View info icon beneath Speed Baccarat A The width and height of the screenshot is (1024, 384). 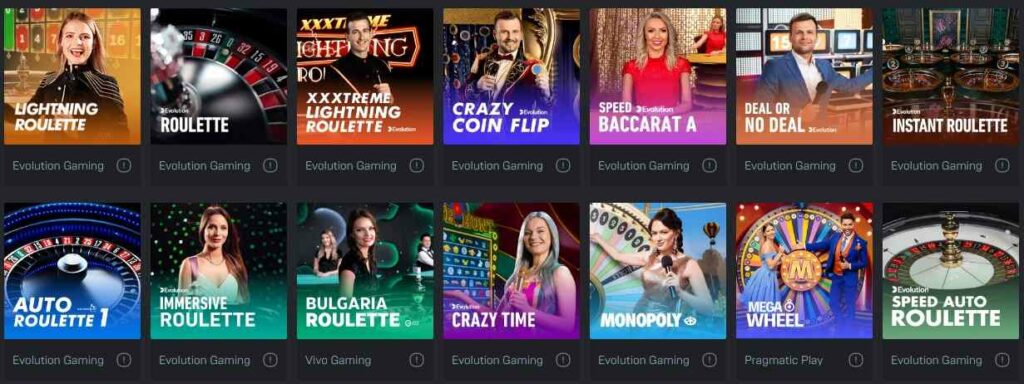click(x=709, y=166)
